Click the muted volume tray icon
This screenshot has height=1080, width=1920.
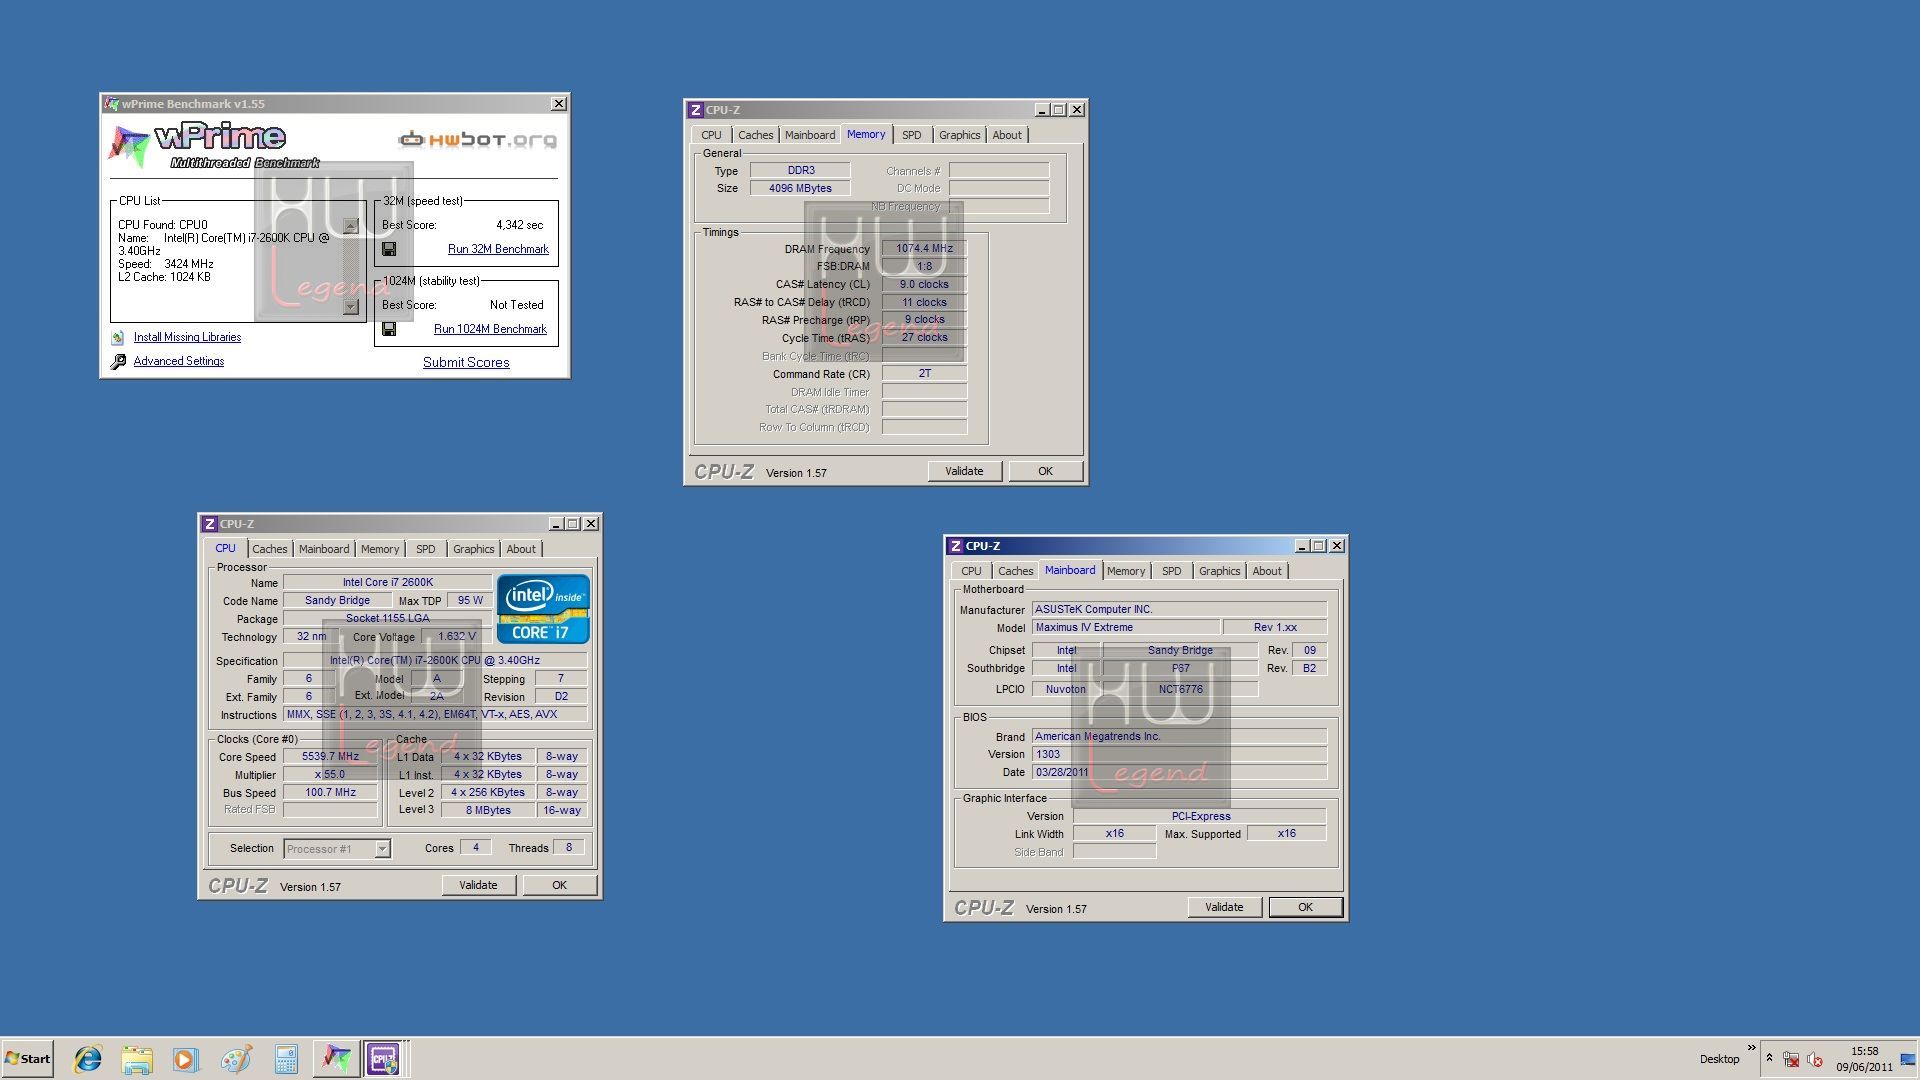(1815, 1059)
